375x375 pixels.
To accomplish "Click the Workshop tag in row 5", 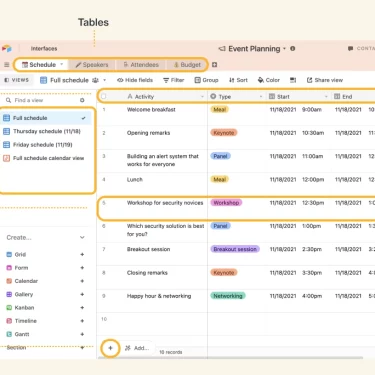I will [x=226, y=203].
